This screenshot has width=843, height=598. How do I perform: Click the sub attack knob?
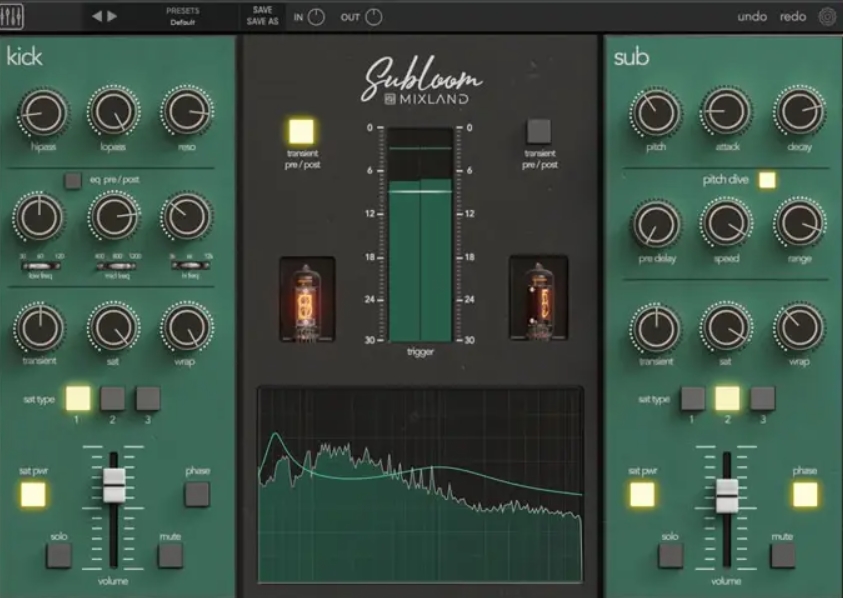click(x=726, y=112)
